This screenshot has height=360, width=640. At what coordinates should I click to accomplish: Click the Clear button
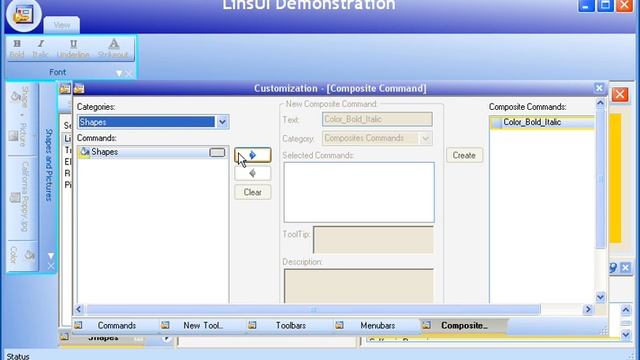coord(253,192)
